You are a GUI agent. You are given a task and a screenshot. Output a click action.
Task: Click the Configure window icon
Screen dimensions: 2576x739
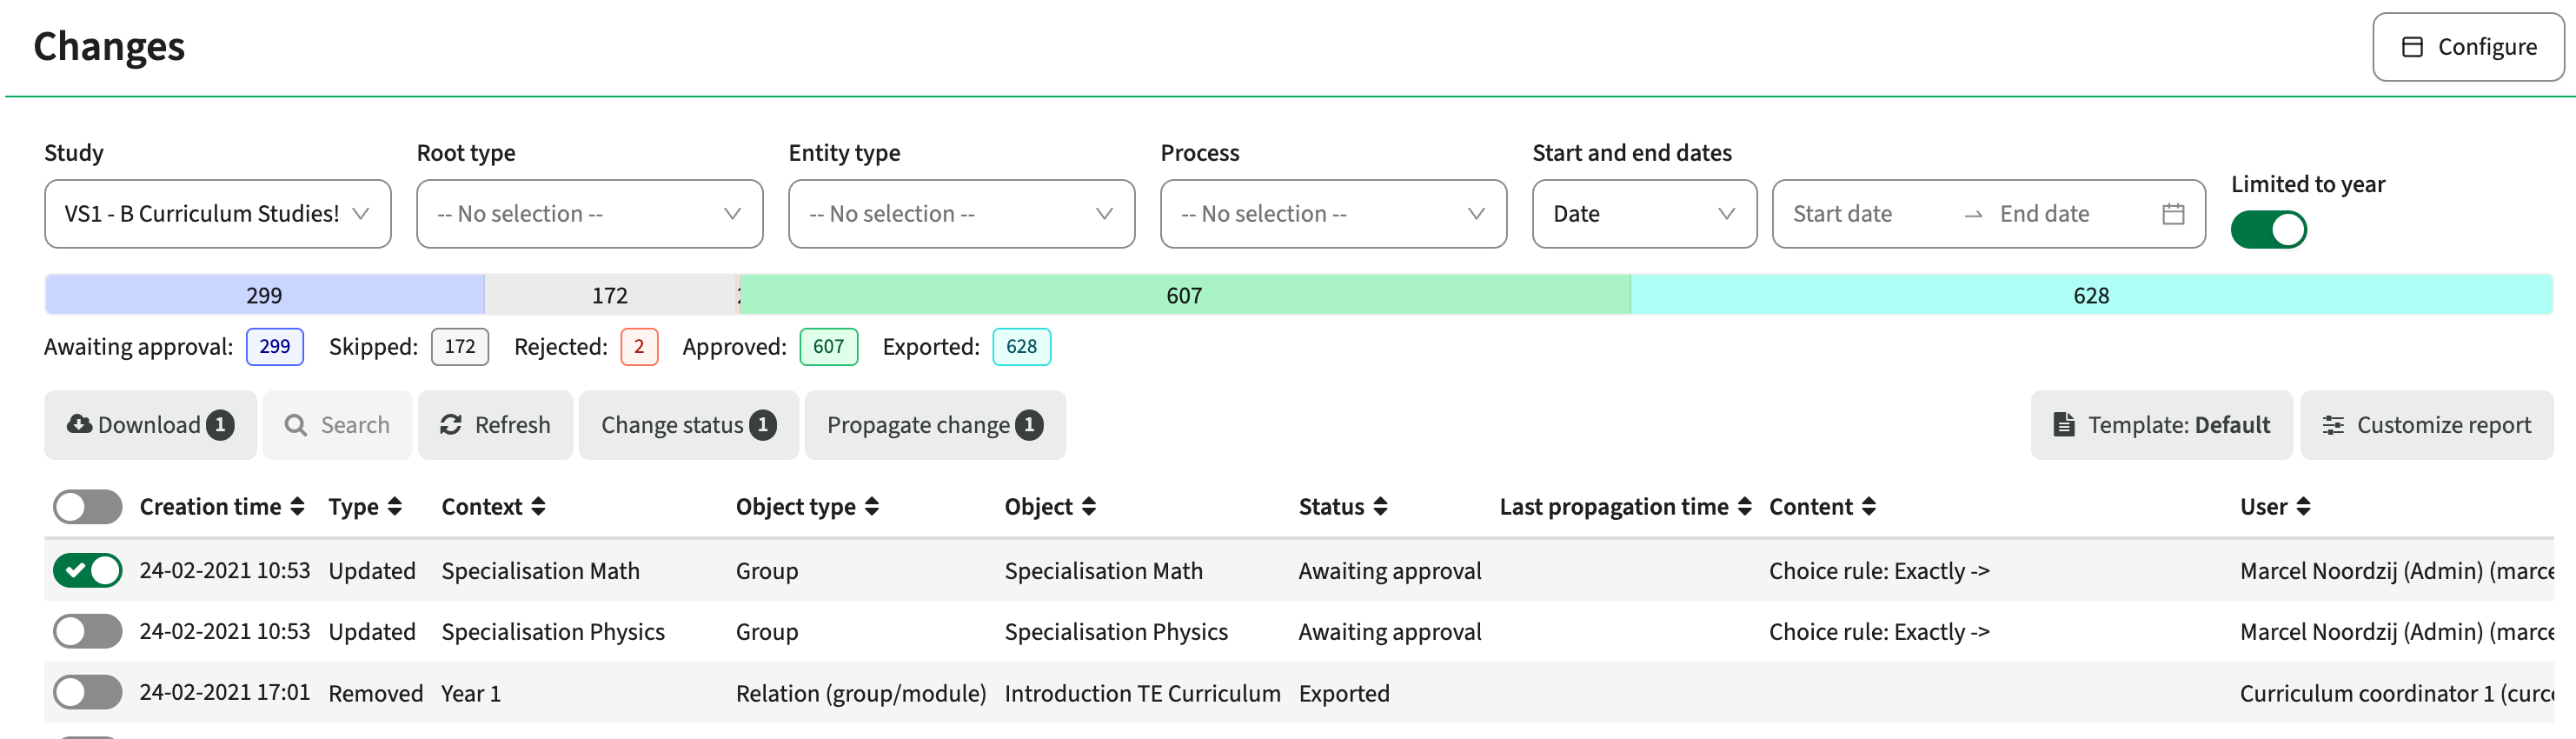[x=2412, y=47]
